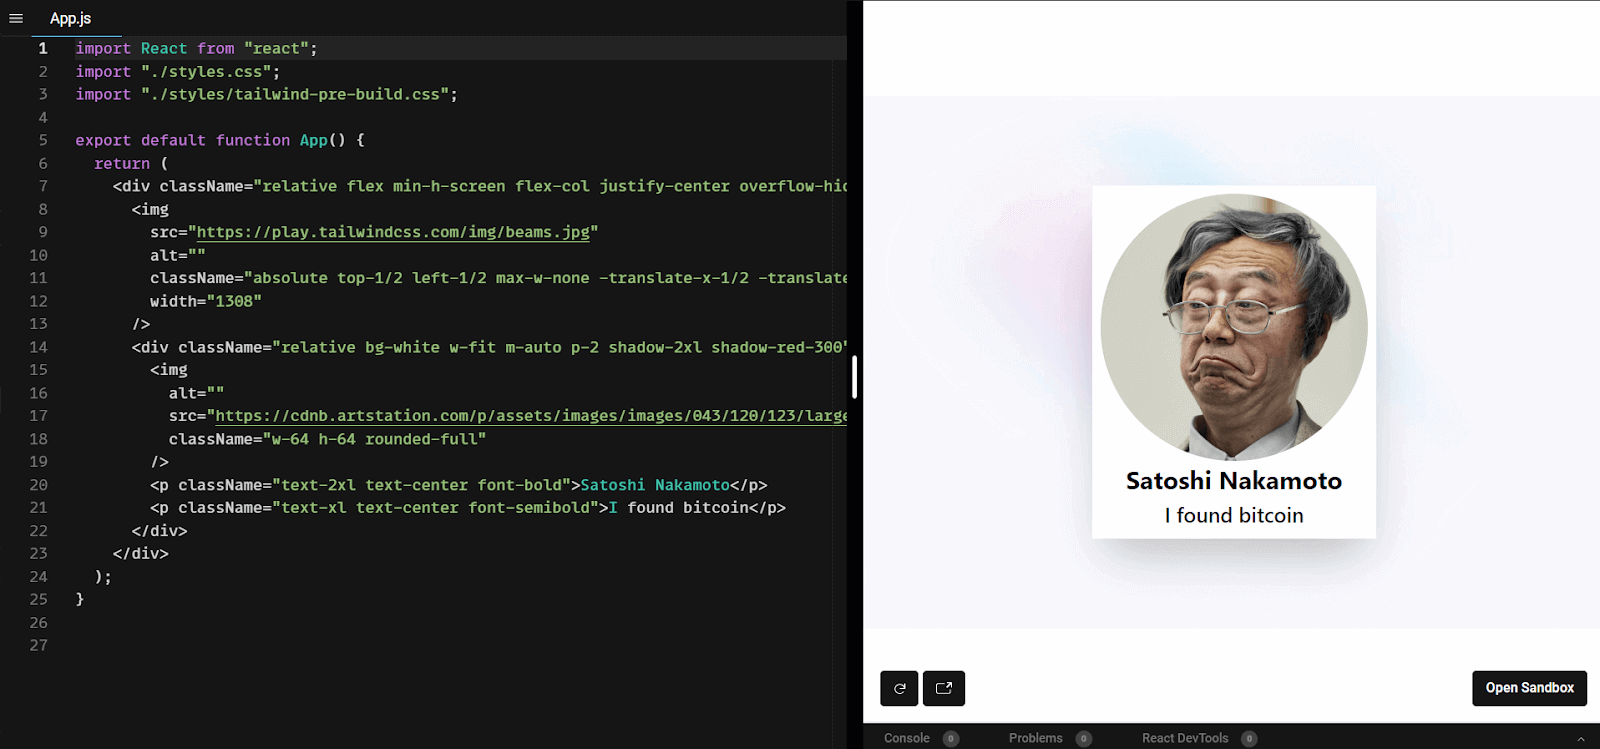Click line number 27 in the gutter
This screenshot has height=749, width=1600.
pos(38,645)
